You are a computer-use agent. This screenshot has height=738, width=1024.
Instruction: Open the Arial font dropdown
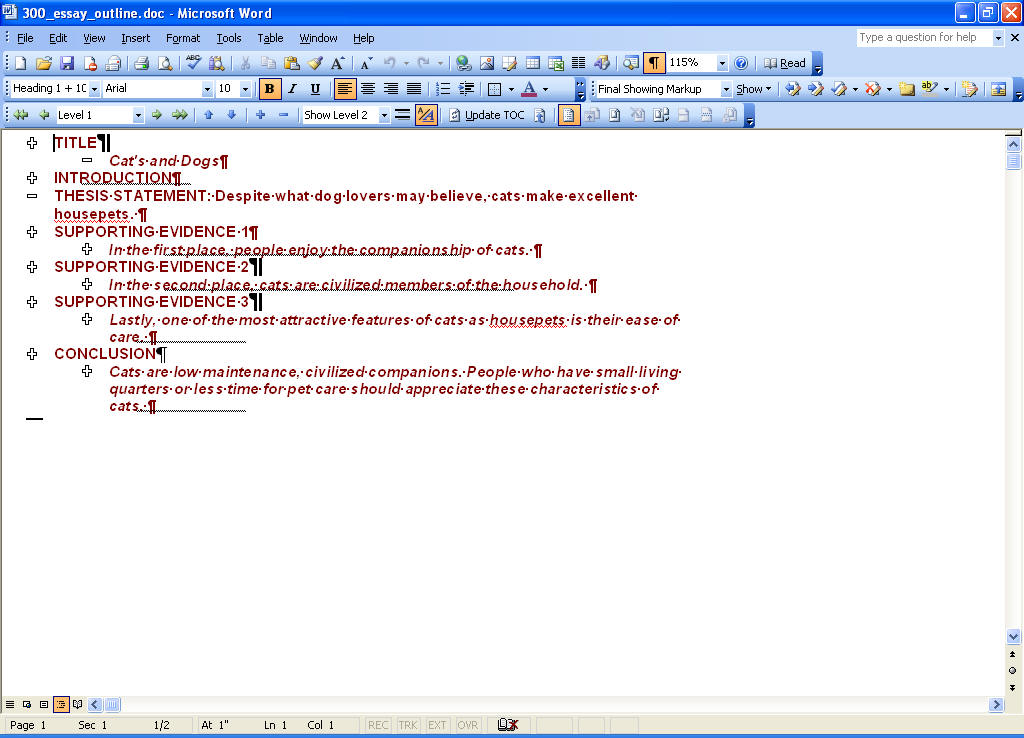click(x=207, y=89)
